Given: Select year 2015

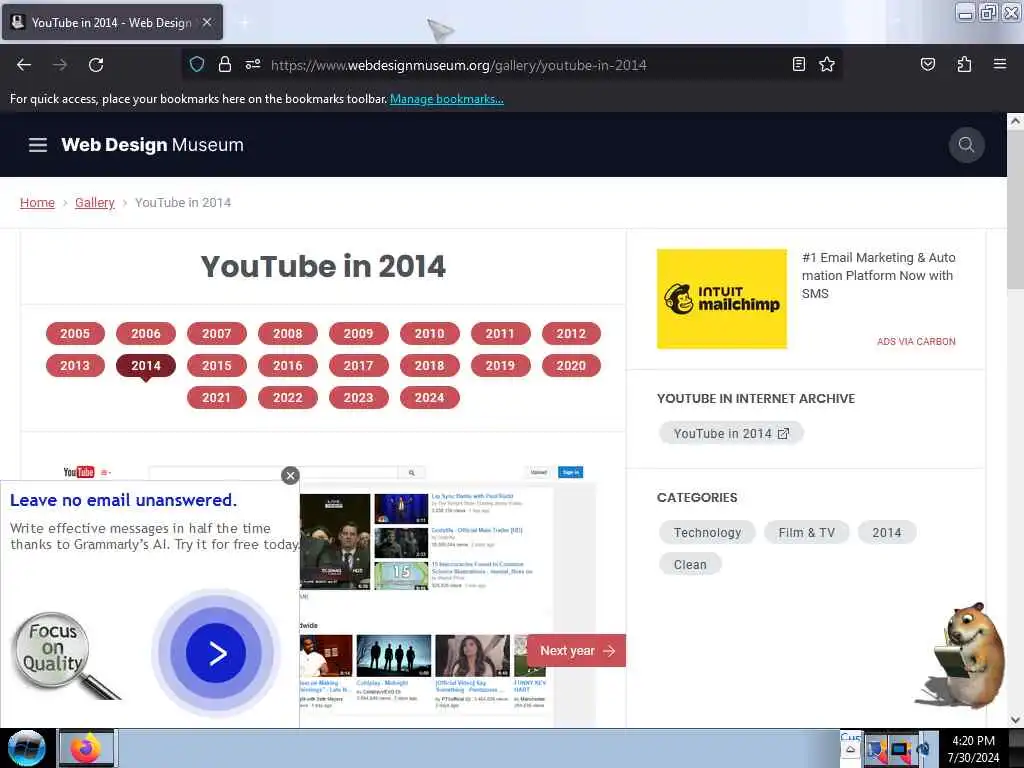Looking at the screenshot, I should pos(217,366).
